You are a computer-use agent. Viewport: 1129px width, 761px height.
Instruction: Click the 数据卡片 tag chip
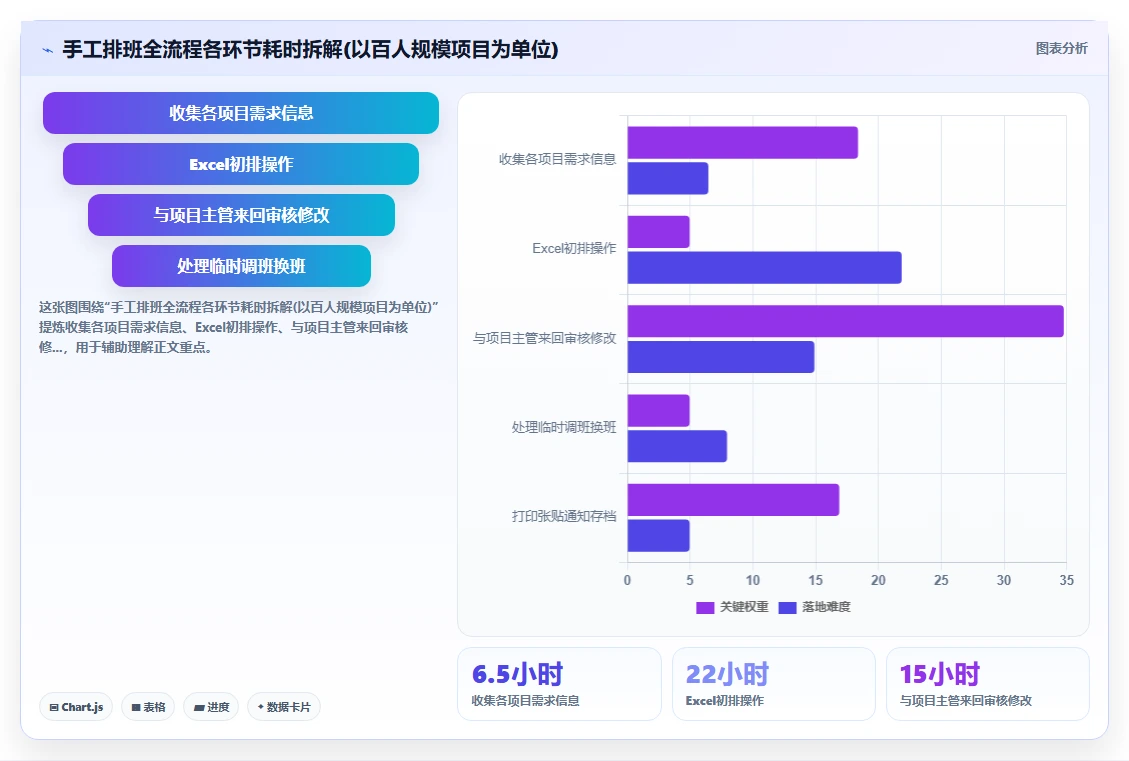point(284,707)
